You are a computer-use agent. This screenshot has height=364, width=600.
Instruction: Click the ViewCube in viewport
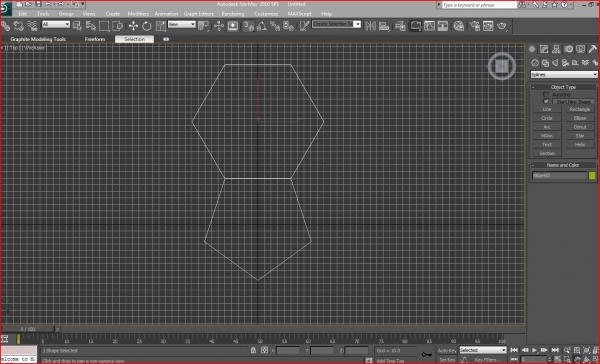click(502, 67)
